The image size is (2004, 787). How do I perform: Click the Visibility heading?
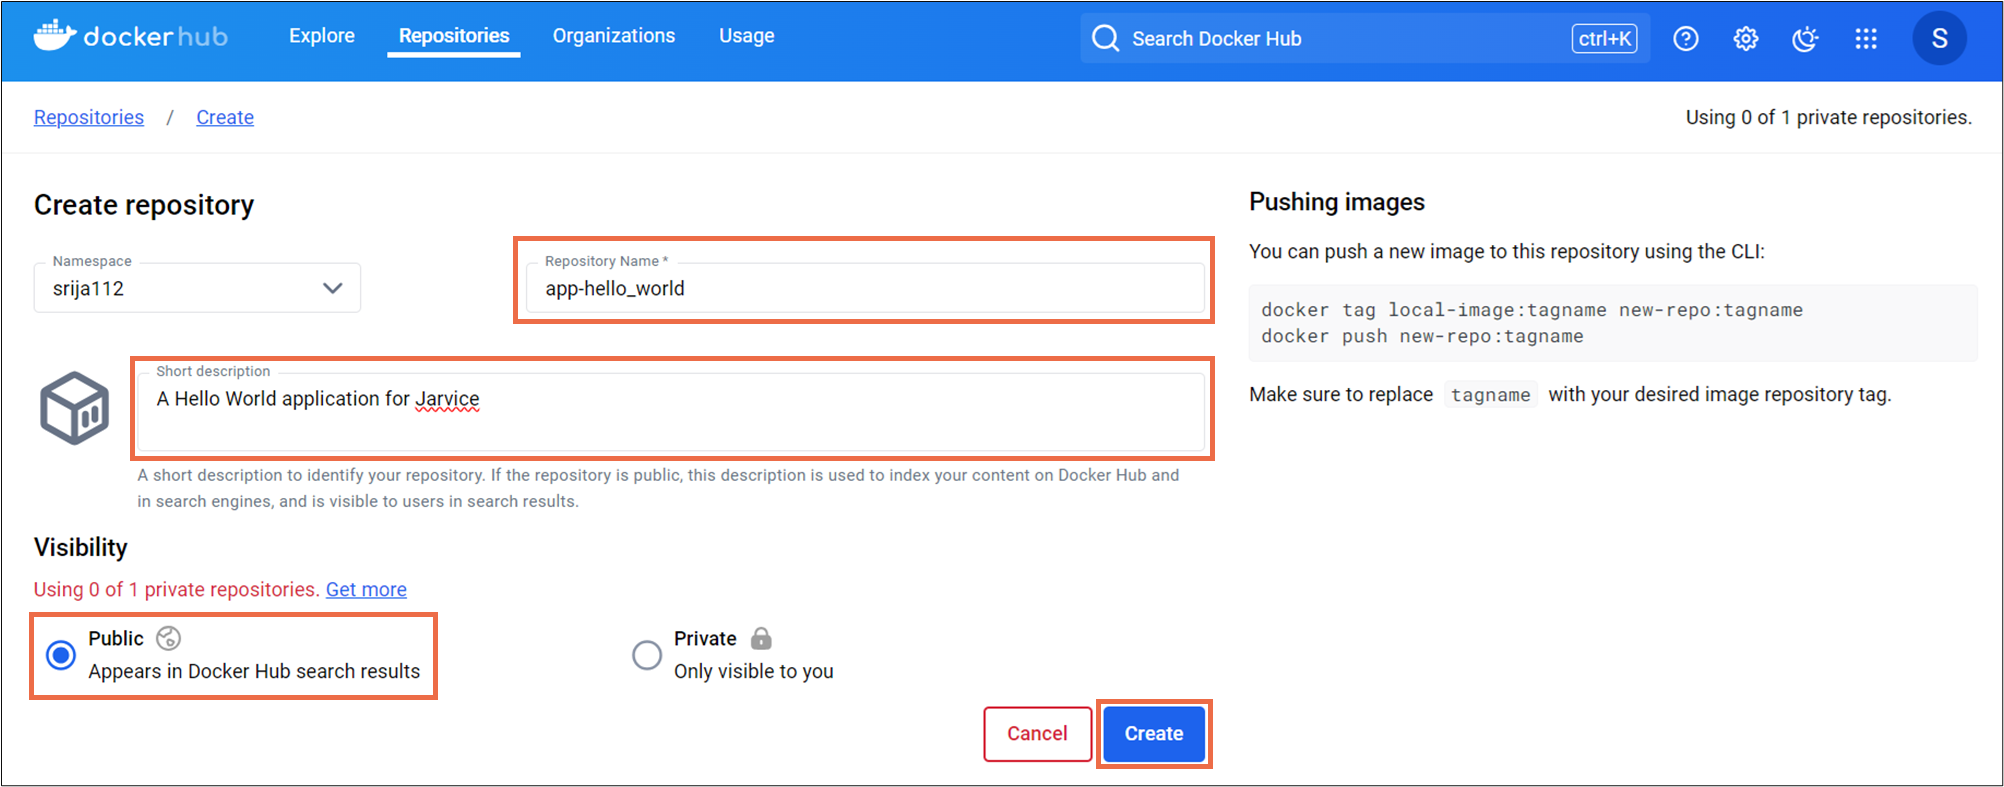pos(81,547)
